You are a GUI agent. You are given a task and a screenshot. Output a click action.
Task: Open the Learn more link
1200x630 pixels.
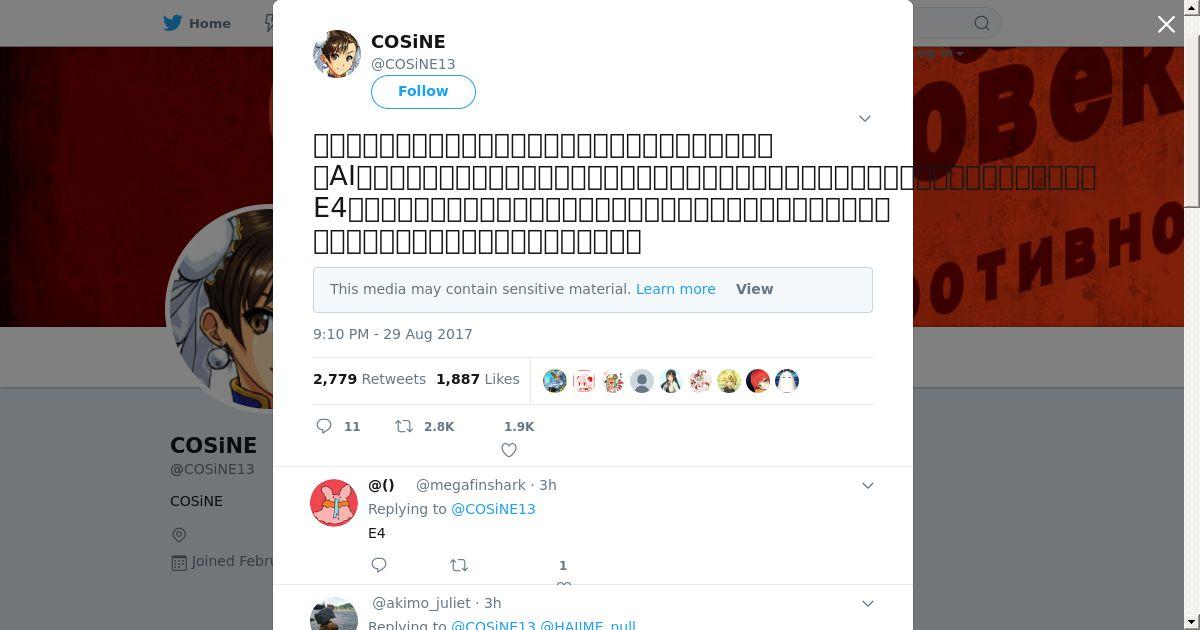(675, 289)
